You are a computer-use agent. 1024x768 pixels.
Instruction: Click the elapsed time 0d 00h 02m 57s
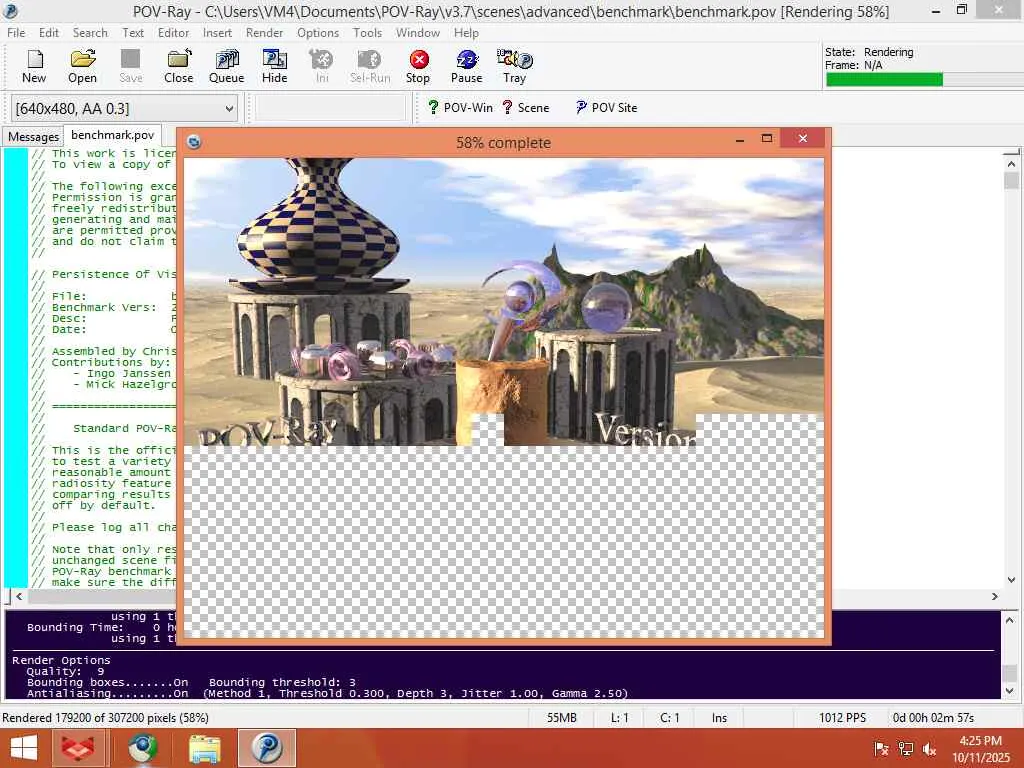[933, 718]
